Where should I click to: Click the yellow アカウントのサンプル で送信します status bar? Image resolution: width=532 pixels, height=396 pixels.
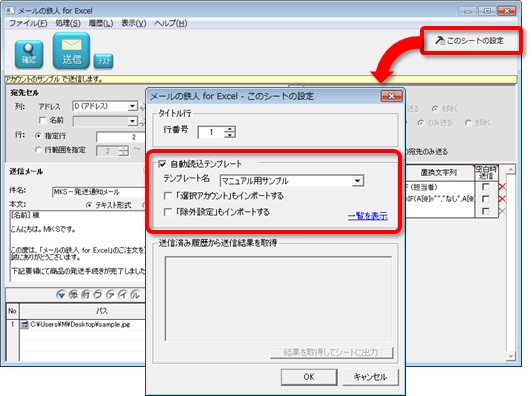coord(261,79)
